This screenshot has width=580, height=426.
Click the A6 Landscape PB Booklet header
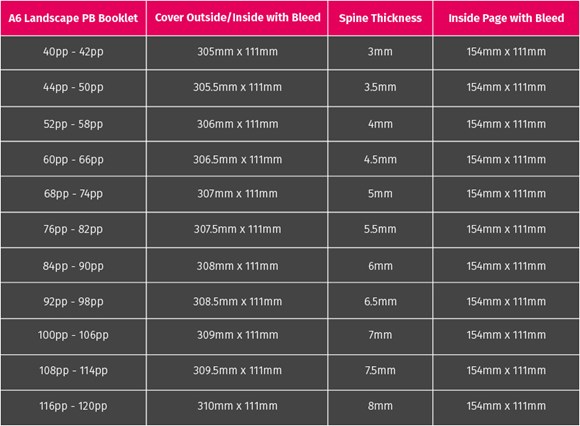73,18
